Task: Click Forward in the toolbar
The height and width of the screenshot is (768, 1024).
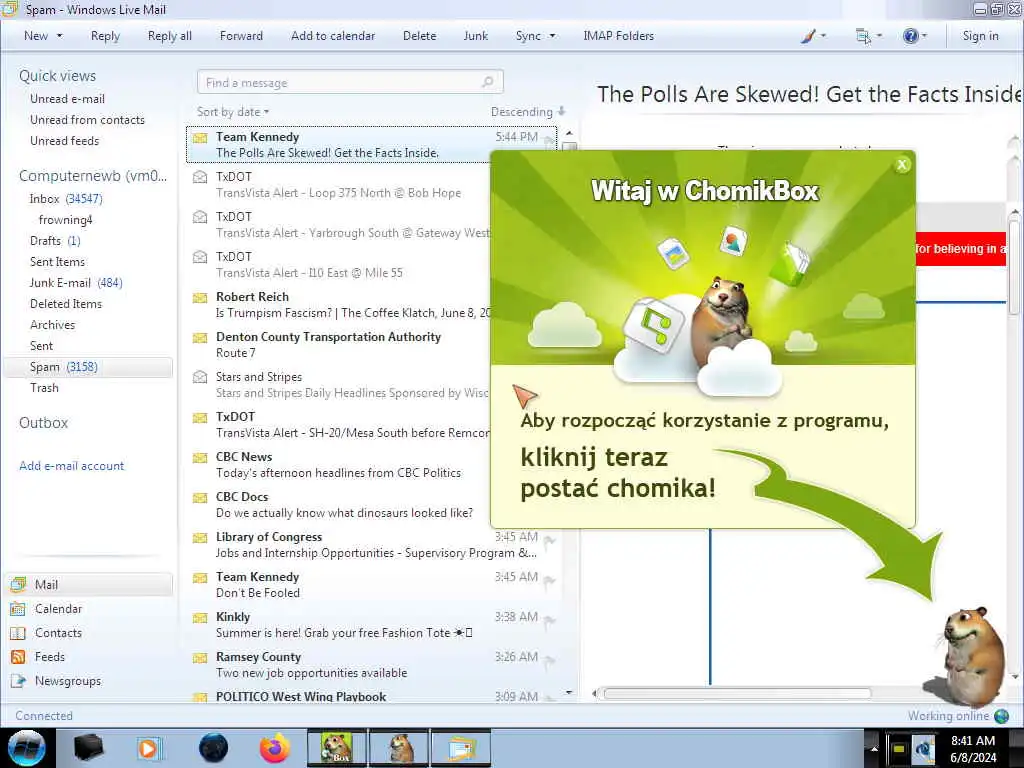Action: tap(241, 36)
